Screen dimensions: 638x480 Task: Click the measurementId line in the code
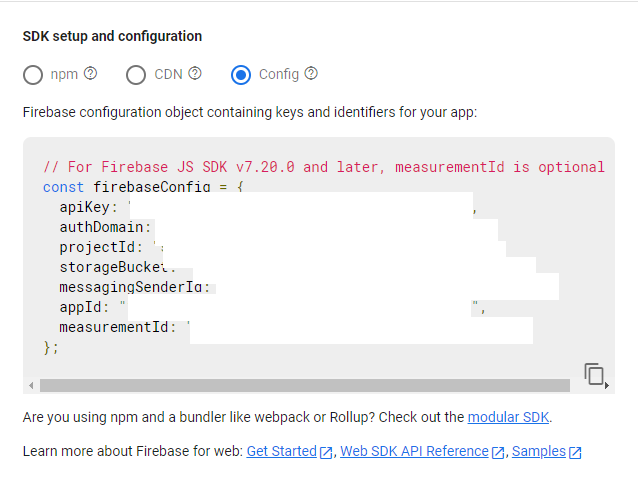[x=117, y=327]
